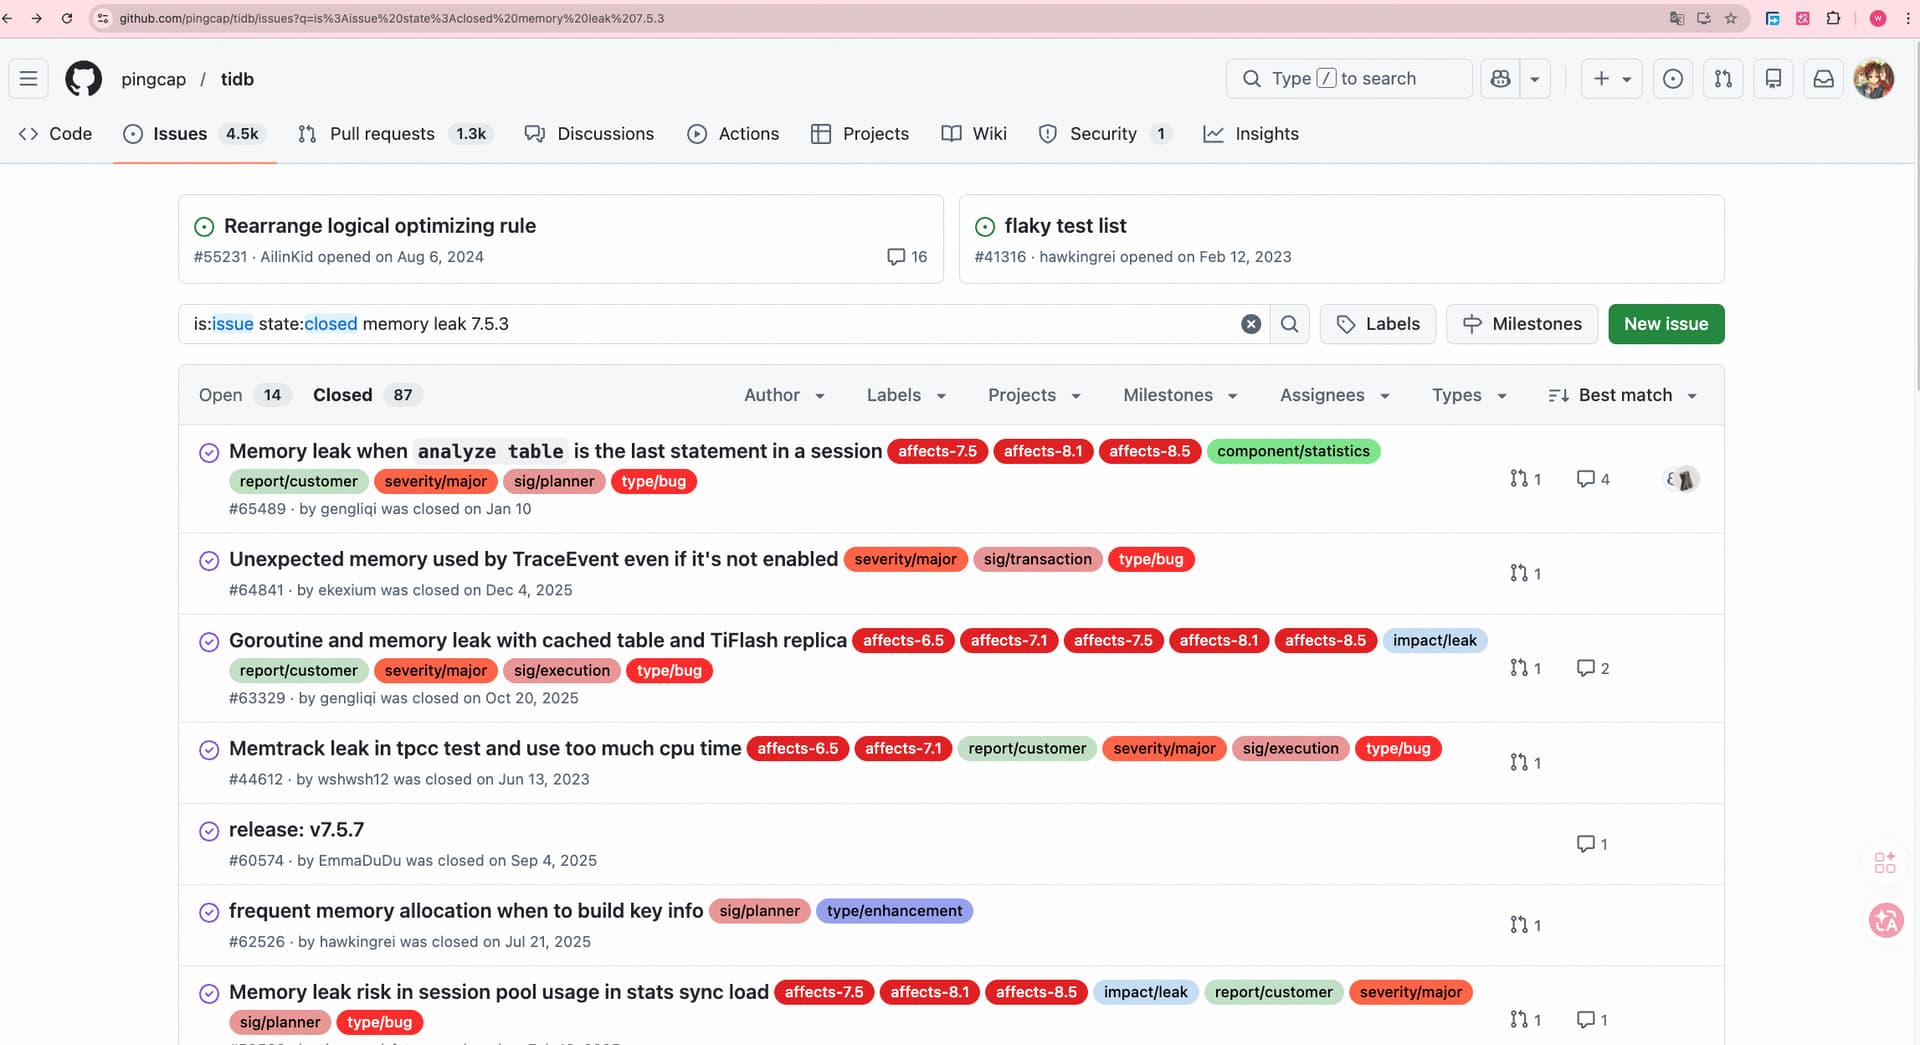Viewport: 1920px width, 1045px height.
Task: Open linked pull request for issue #65489
Action: coord(1526,479)
